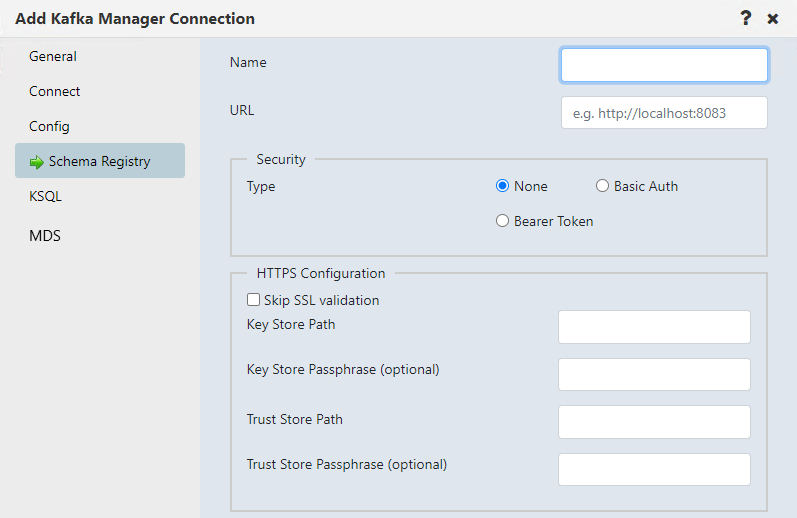Screen dimensions: 797x518
Task: Close the Add Kafka Manager Connection dialog
Action: tap(773, 19)
